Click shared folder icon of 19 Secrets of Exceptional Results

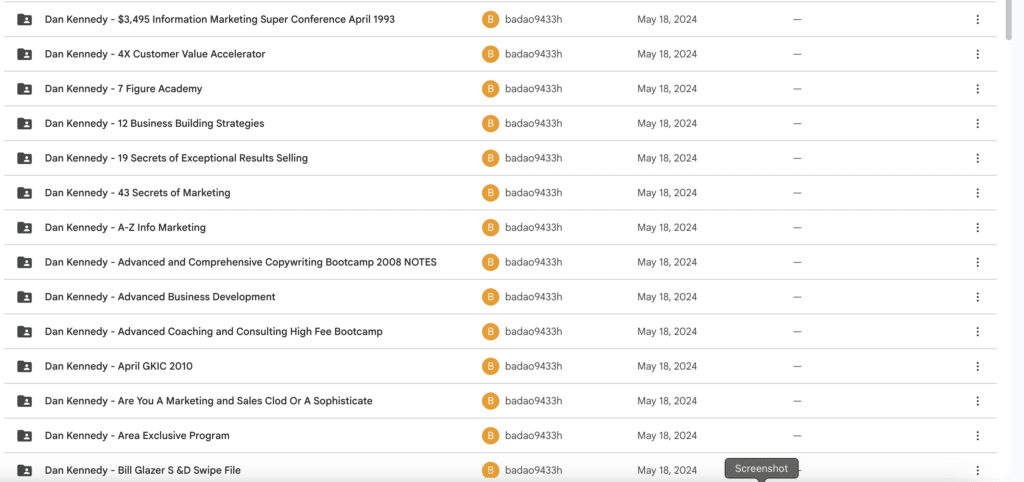tap(24, 158)
